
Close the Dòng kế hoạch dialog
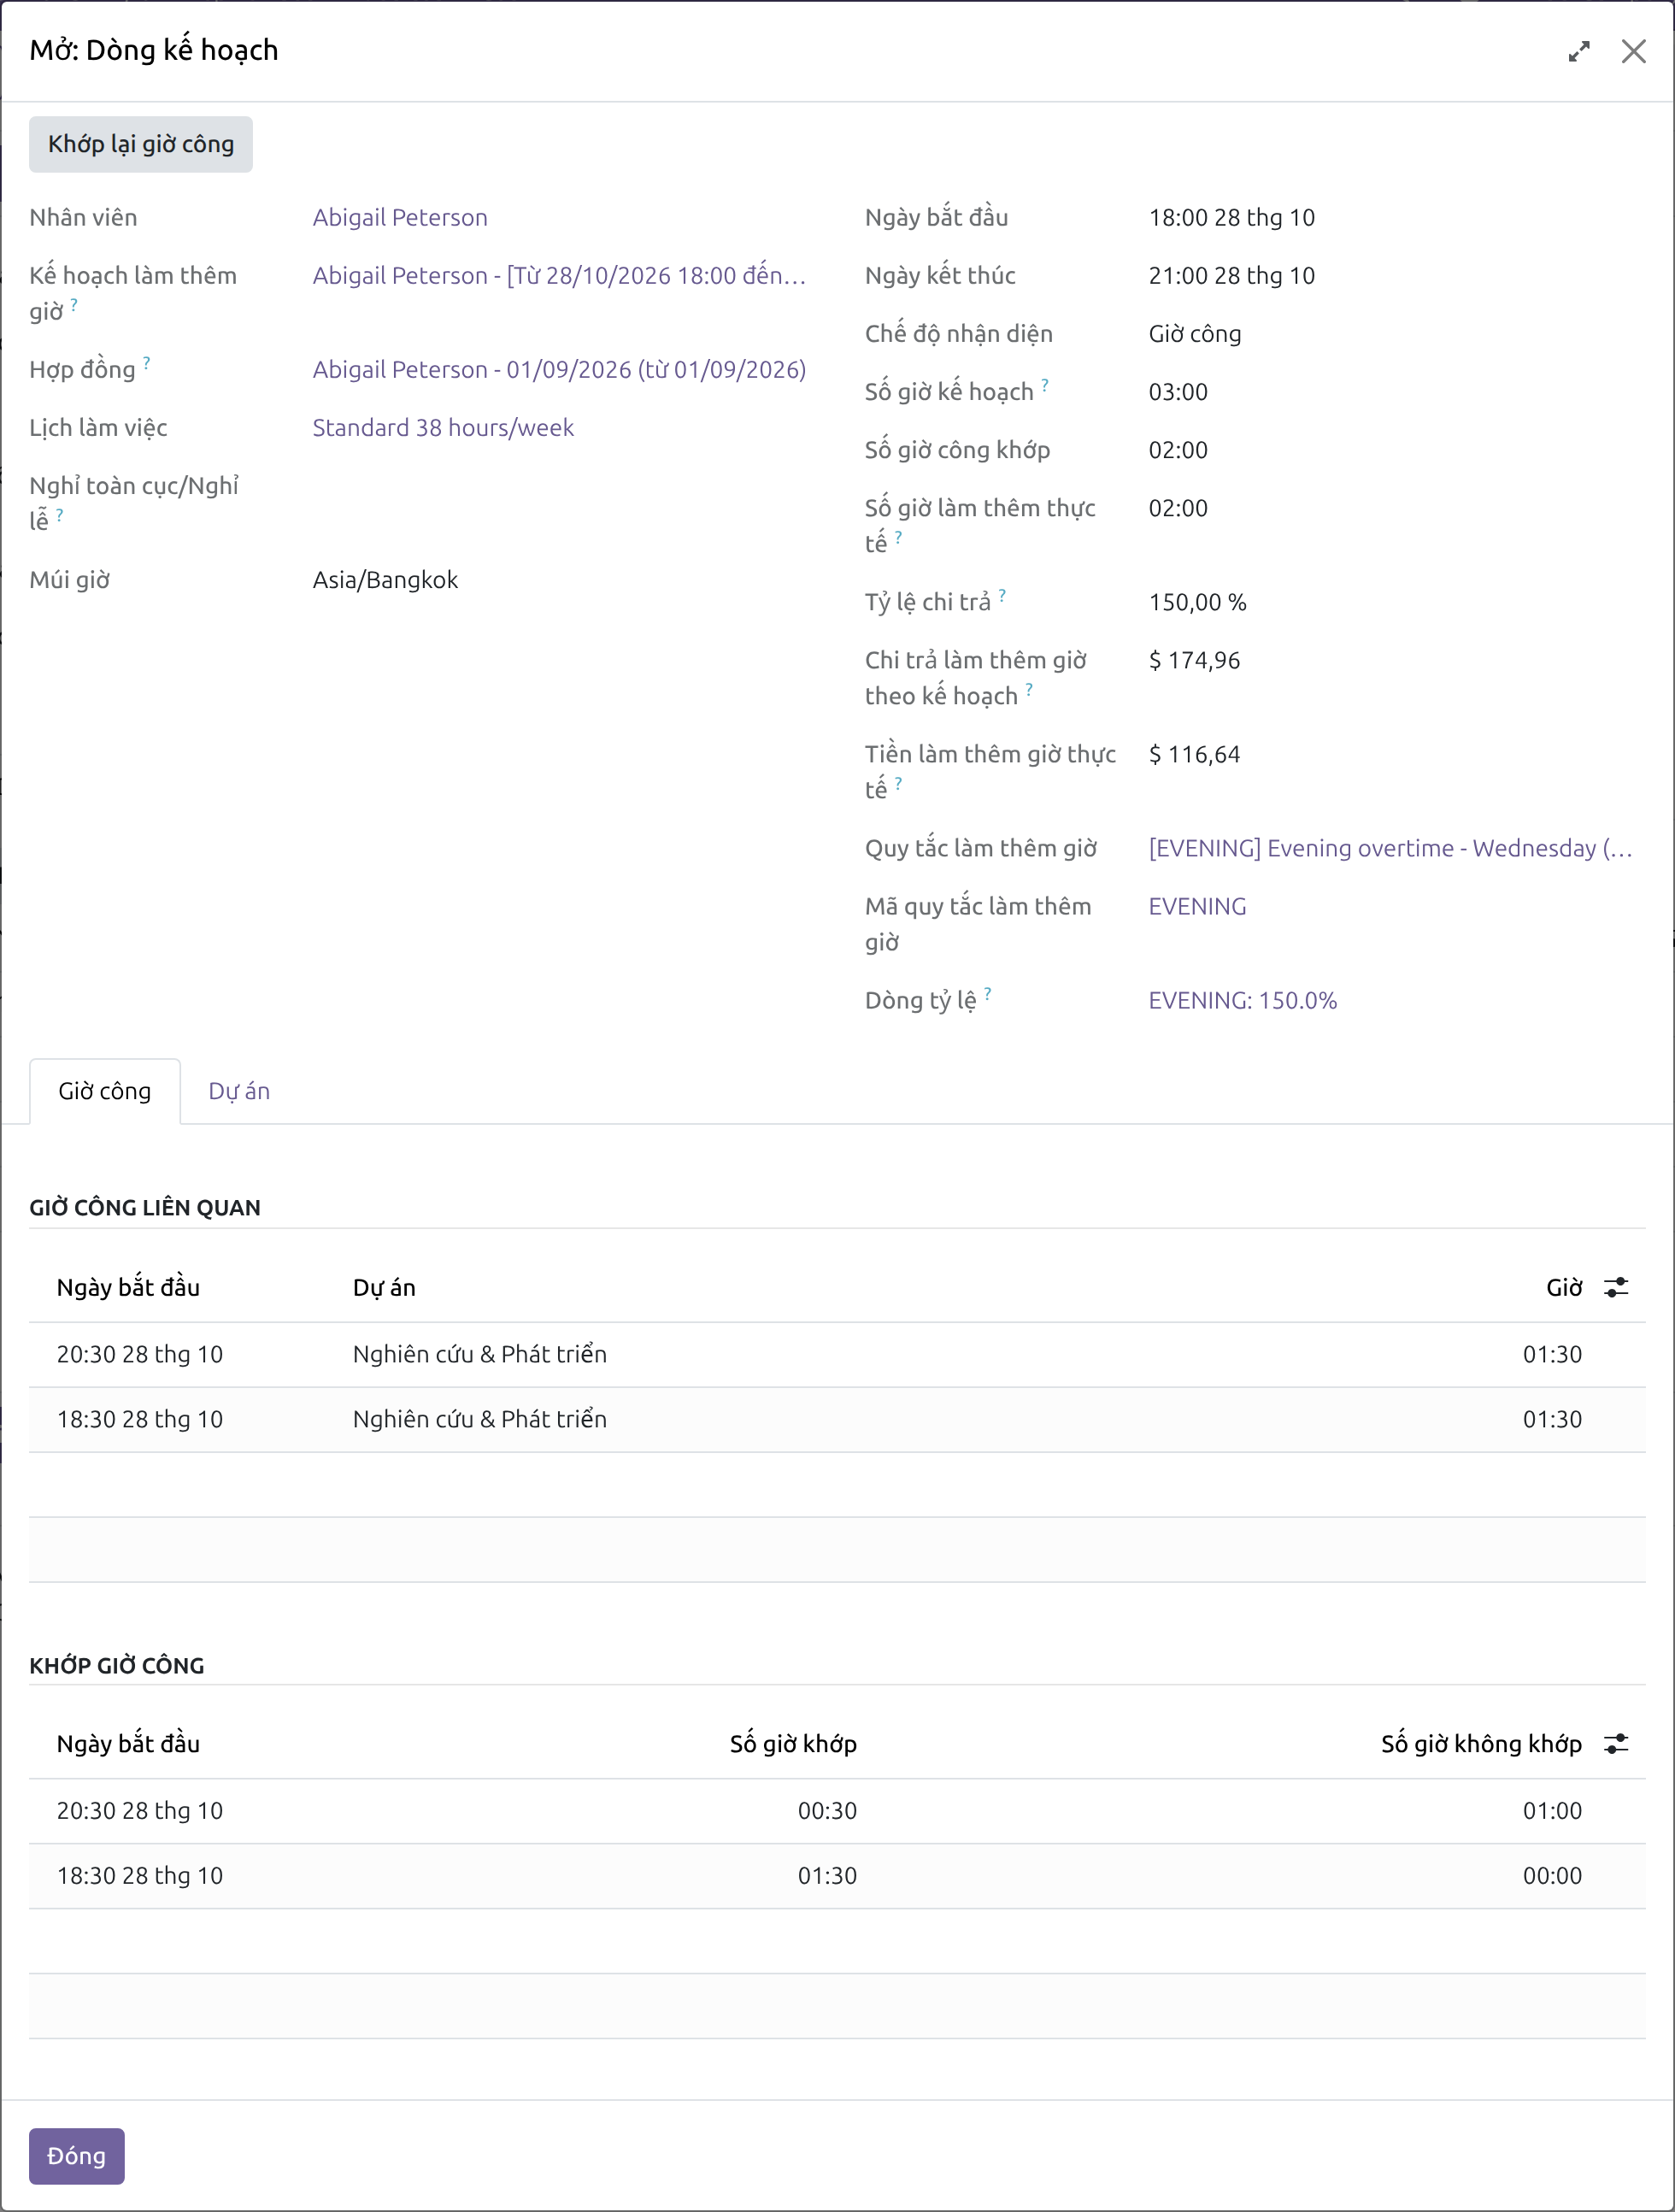pos(1633,51)
